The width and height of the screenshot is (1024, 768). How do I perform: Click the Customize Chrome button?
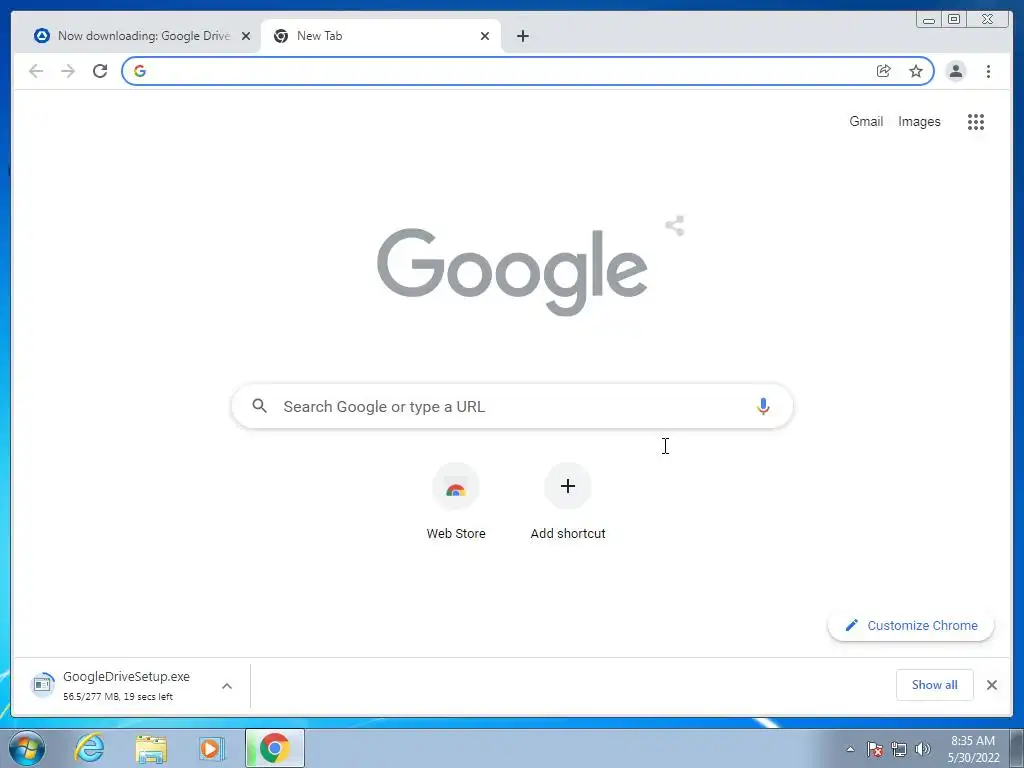pos(911,625)
